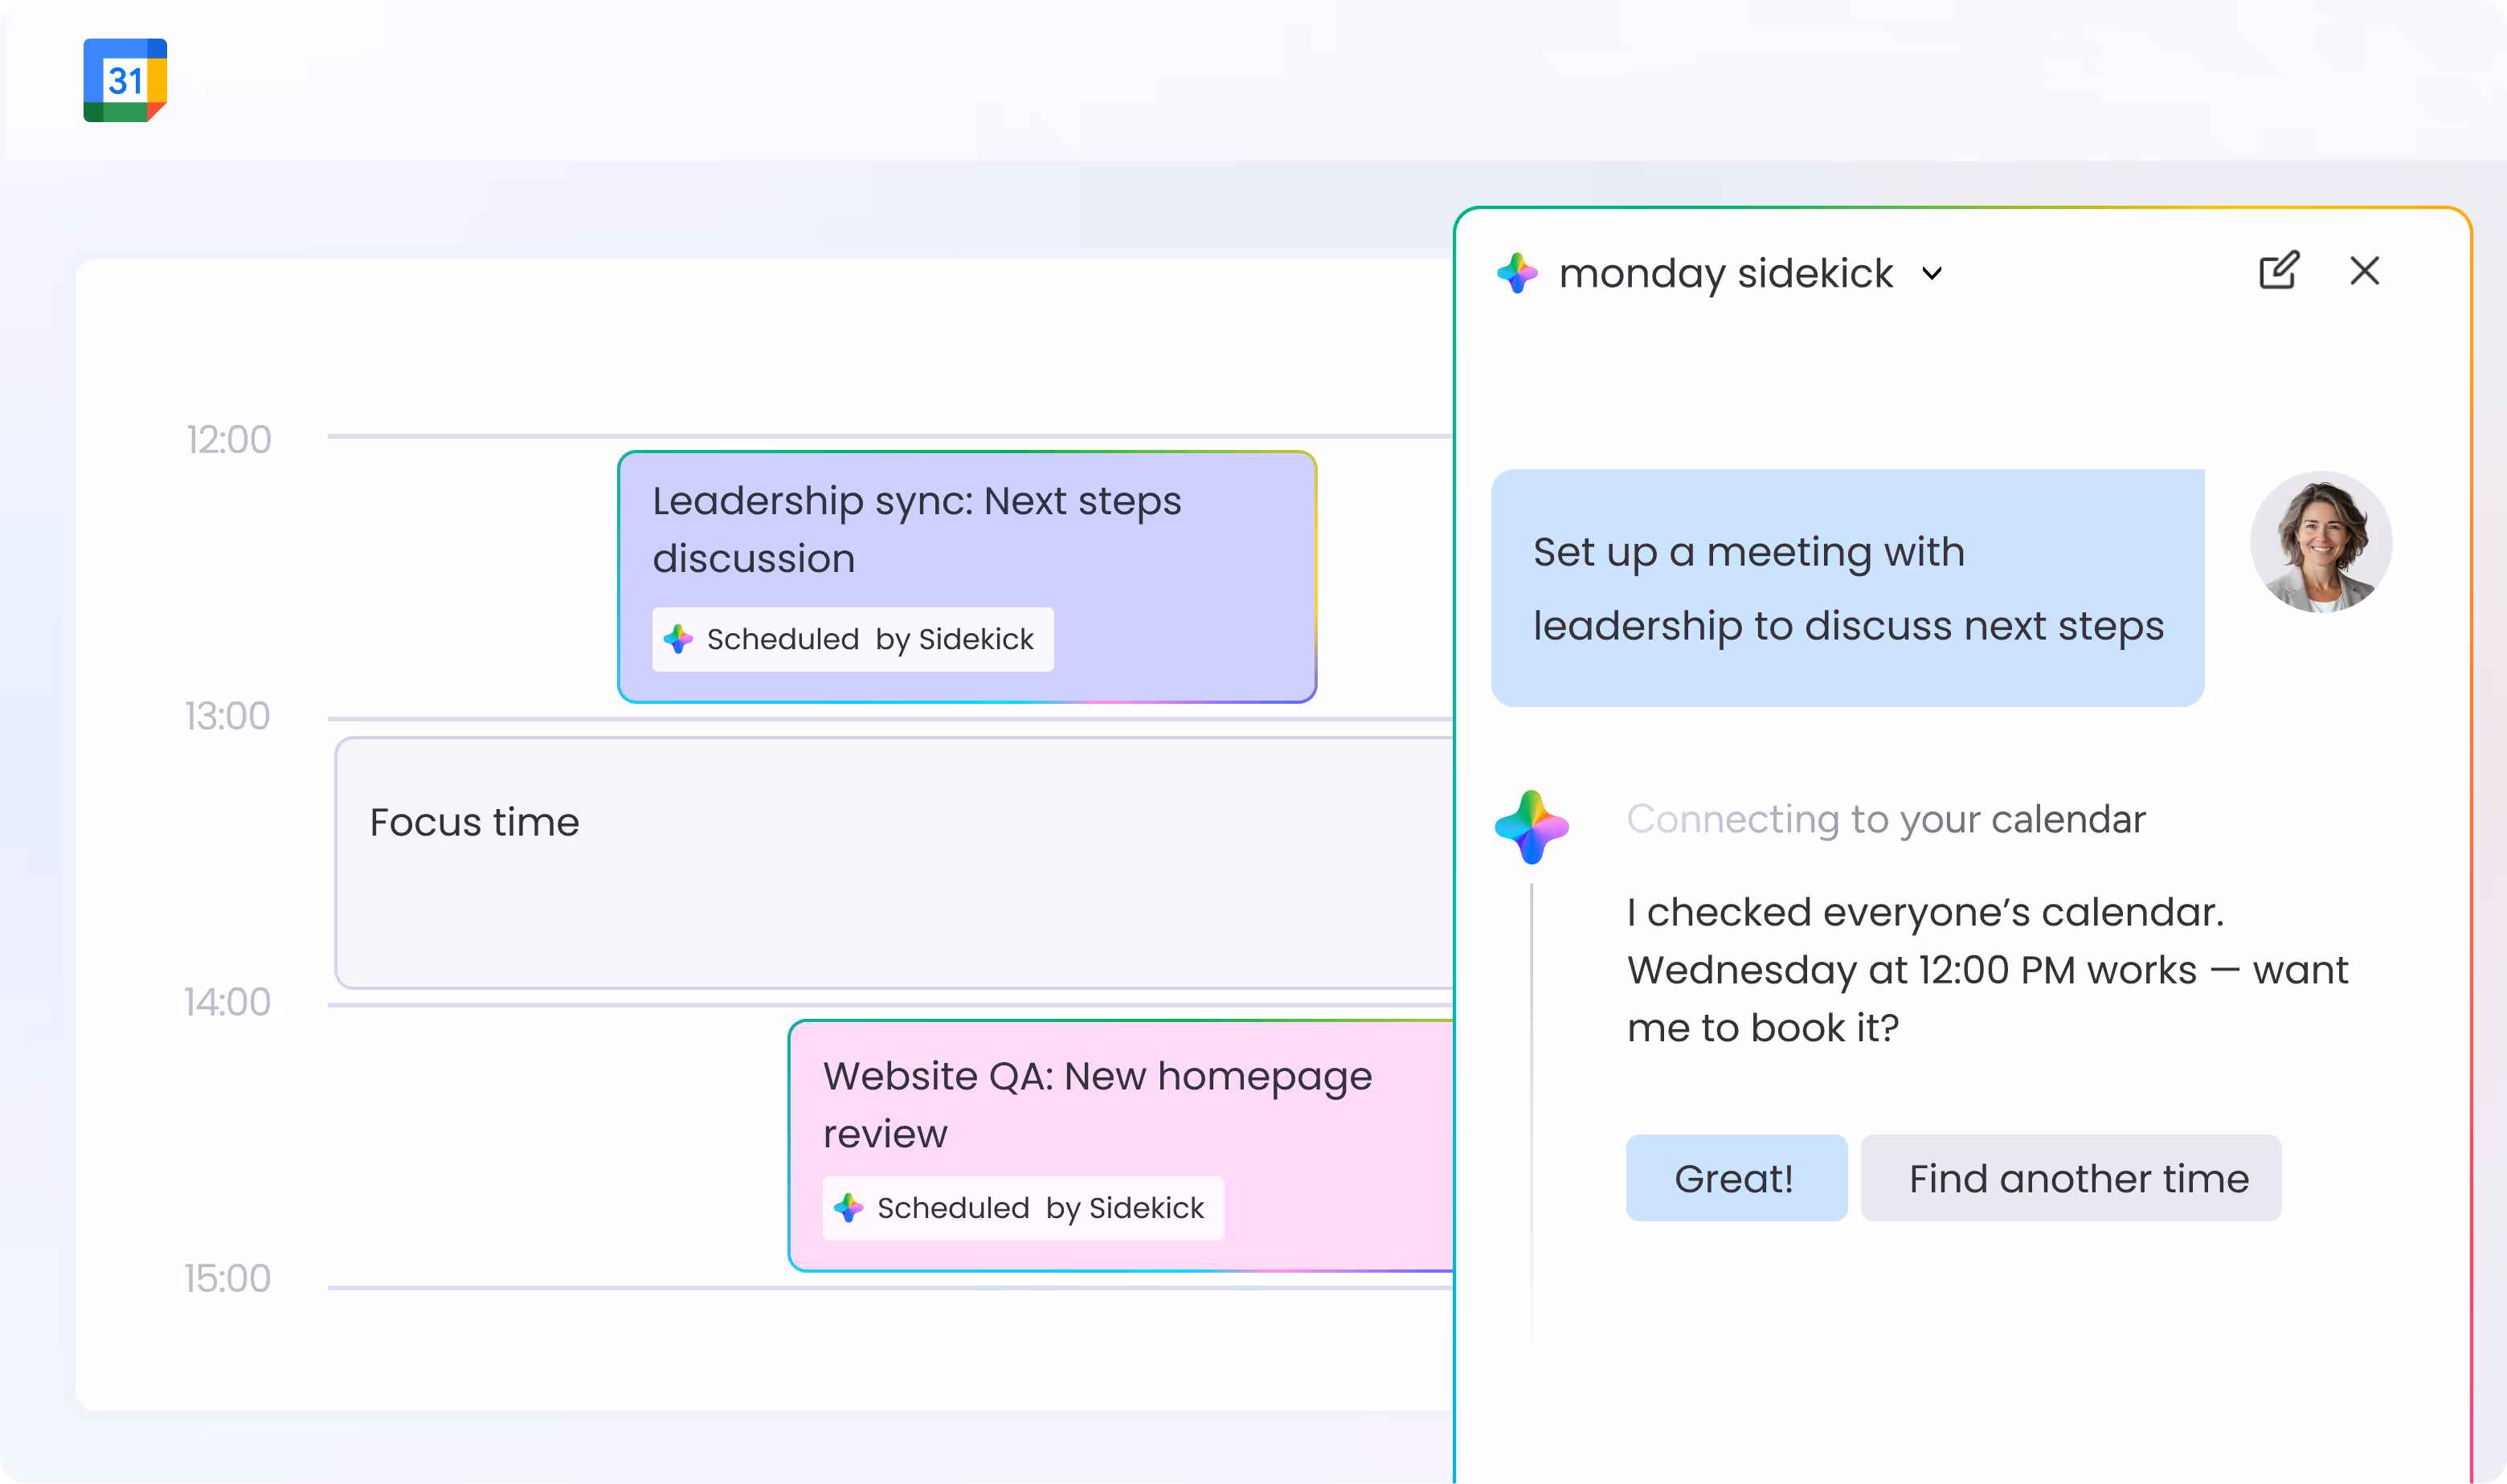Click the Connecting to your calendar status
The width and height of the screenshot is (2507, 1484).
tap(1885, 819)
